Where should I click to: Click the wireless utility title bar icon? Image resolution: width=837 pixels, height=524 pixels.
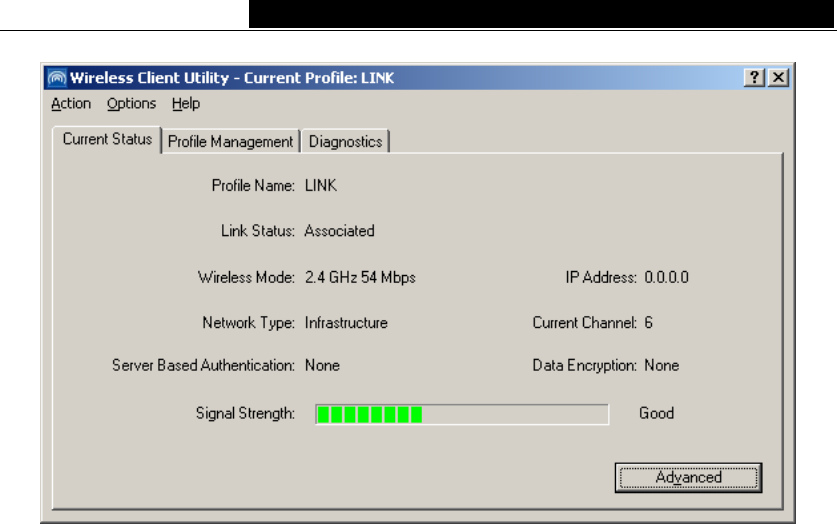(x=57, y=78)
